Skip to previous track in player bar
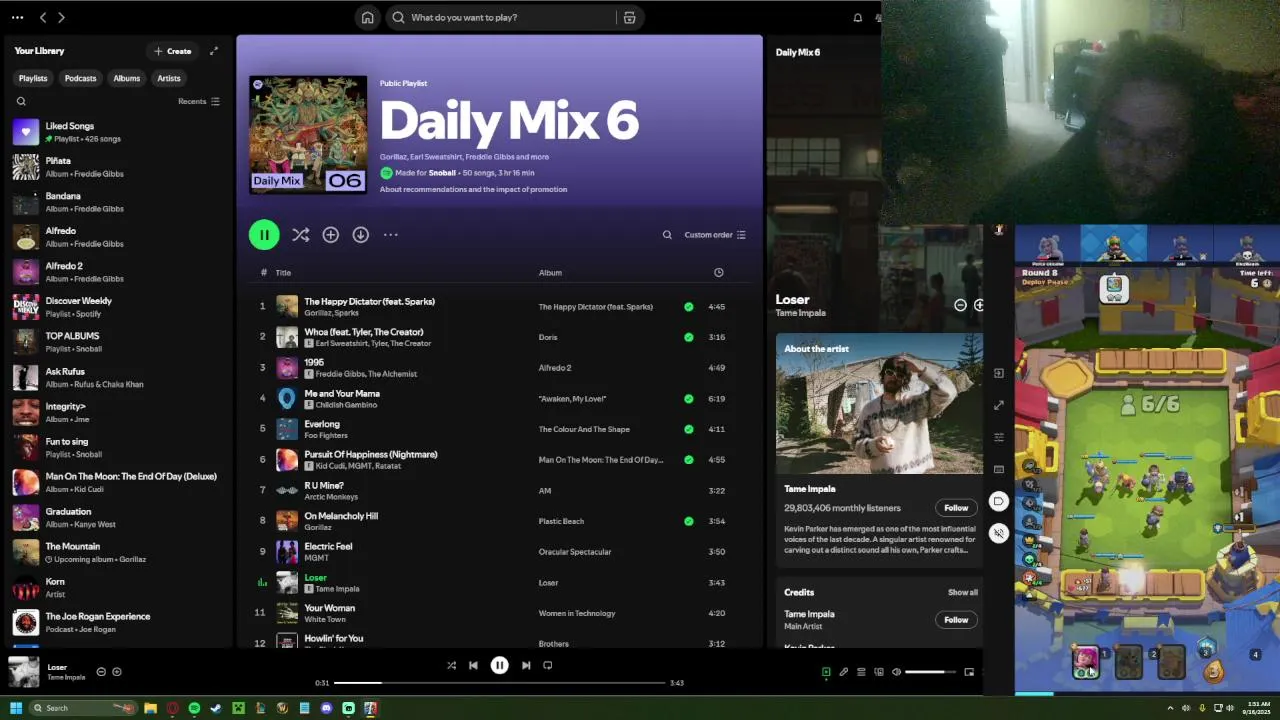1280x720 pixels. [473, 665]
